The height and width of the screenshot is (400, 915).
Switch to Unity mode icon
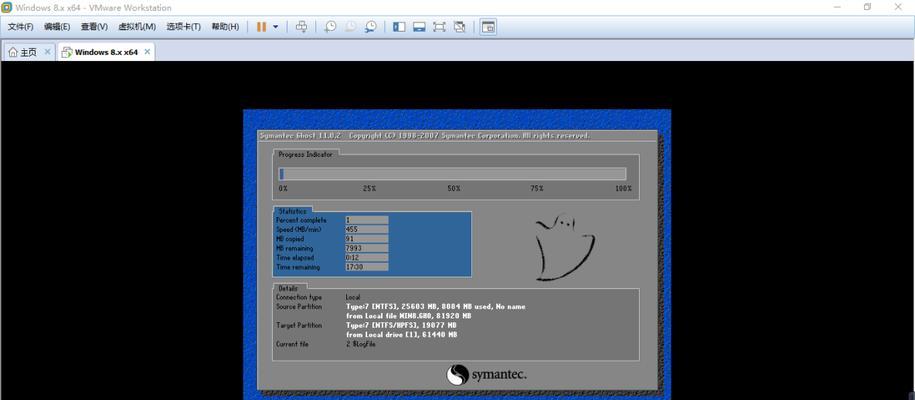(x=459, y=27)
